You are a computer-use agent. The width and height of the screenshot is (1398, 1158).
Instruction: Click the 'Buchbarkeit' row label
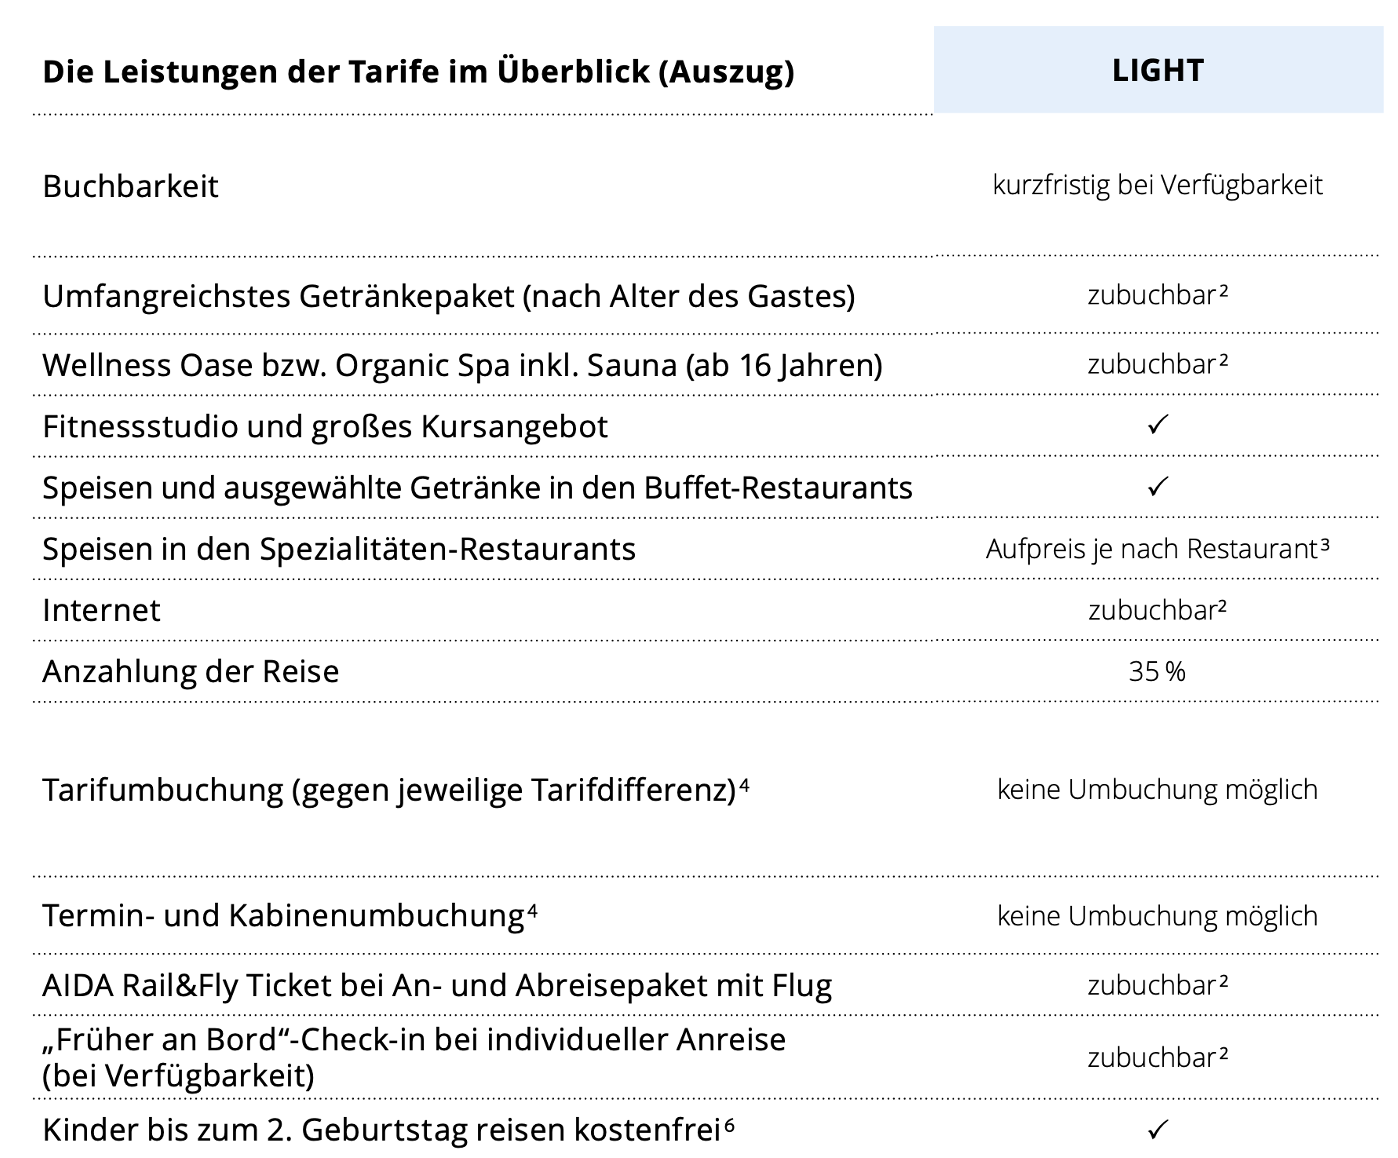[130, 187]
